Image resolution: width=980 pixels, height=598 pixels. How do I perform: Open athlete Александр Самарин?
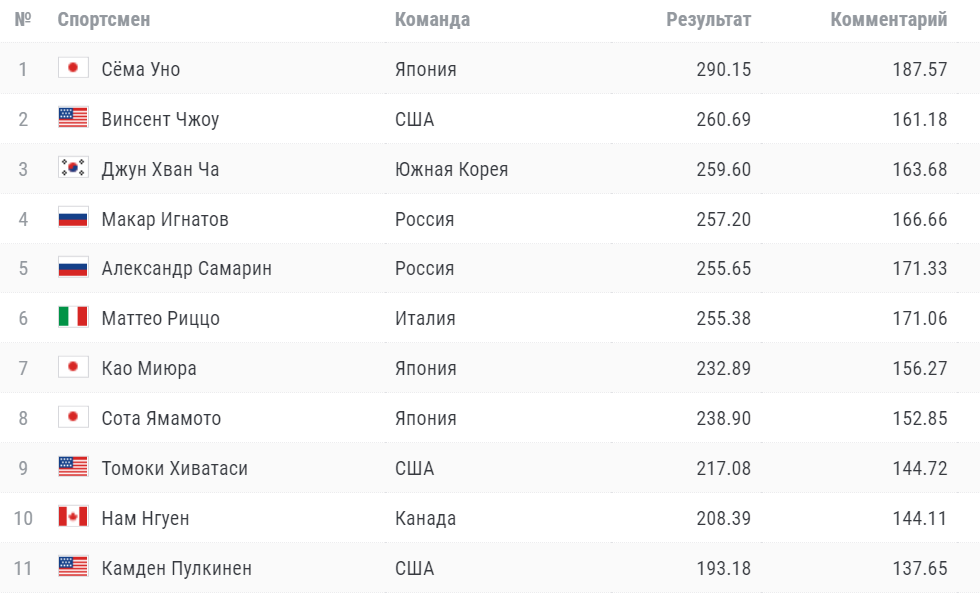(x=186, y=269)
